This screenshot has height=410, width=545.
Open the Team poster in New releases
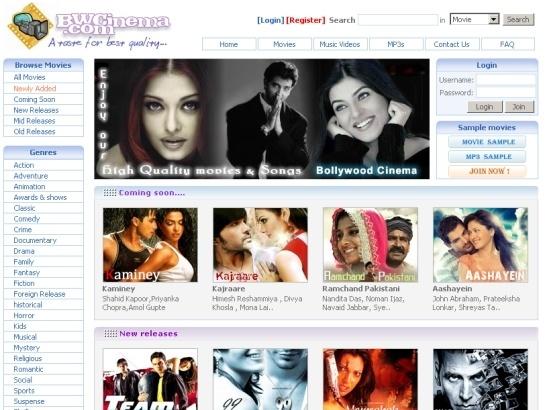pos(150,379)
